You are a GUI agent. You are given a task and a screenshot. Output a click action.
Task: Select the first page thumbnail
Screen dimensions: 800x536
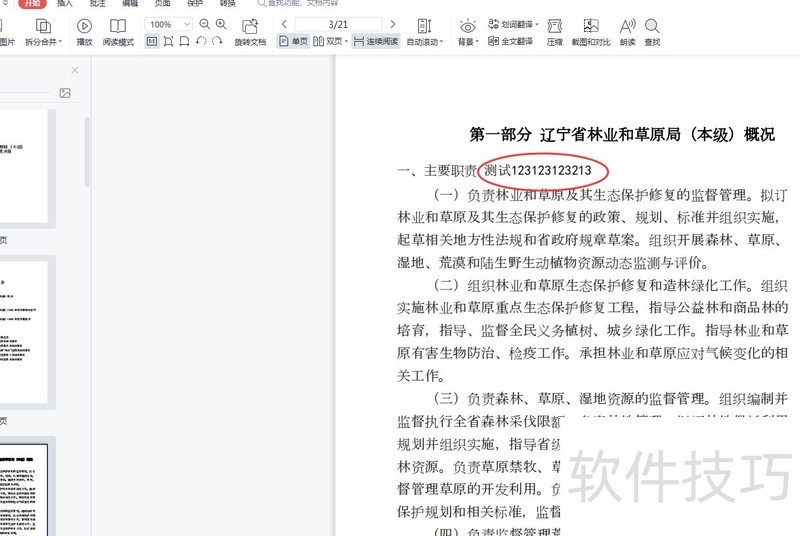click(x=23, y=167)
